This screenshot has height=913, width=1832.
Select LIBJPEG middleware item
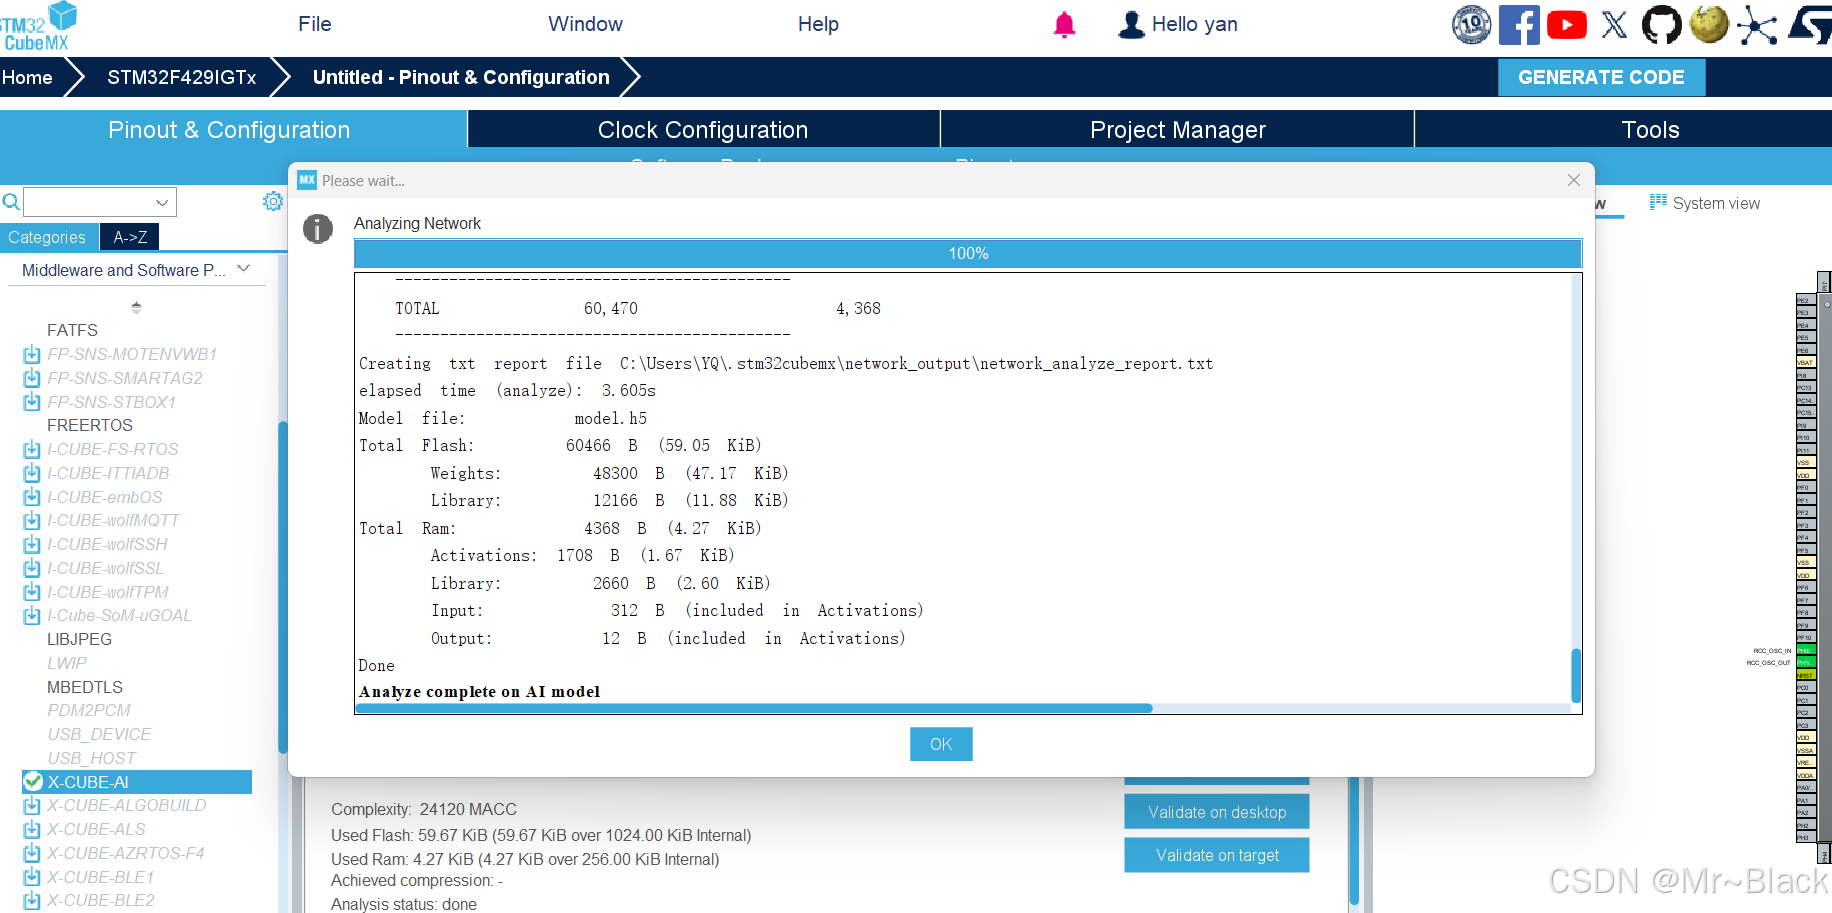tap(79, 639)
